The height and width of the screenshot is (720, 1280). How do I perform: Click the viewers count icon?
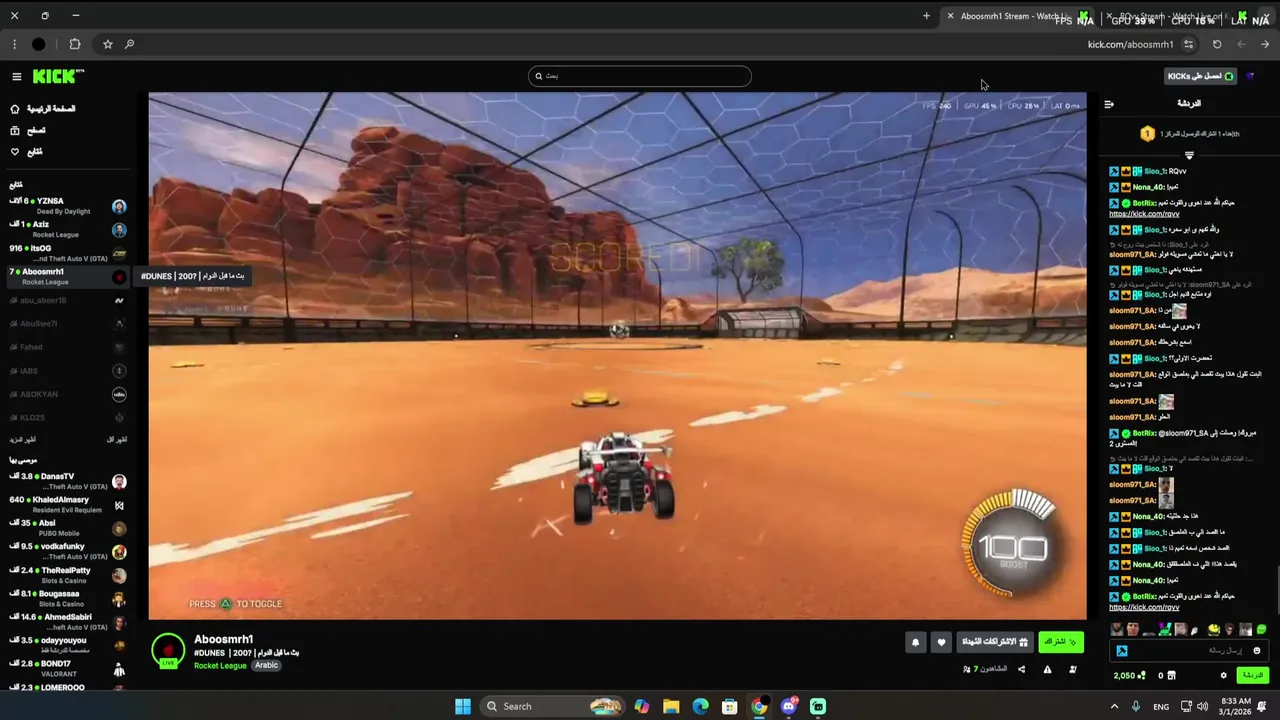[x=967, y=669]
